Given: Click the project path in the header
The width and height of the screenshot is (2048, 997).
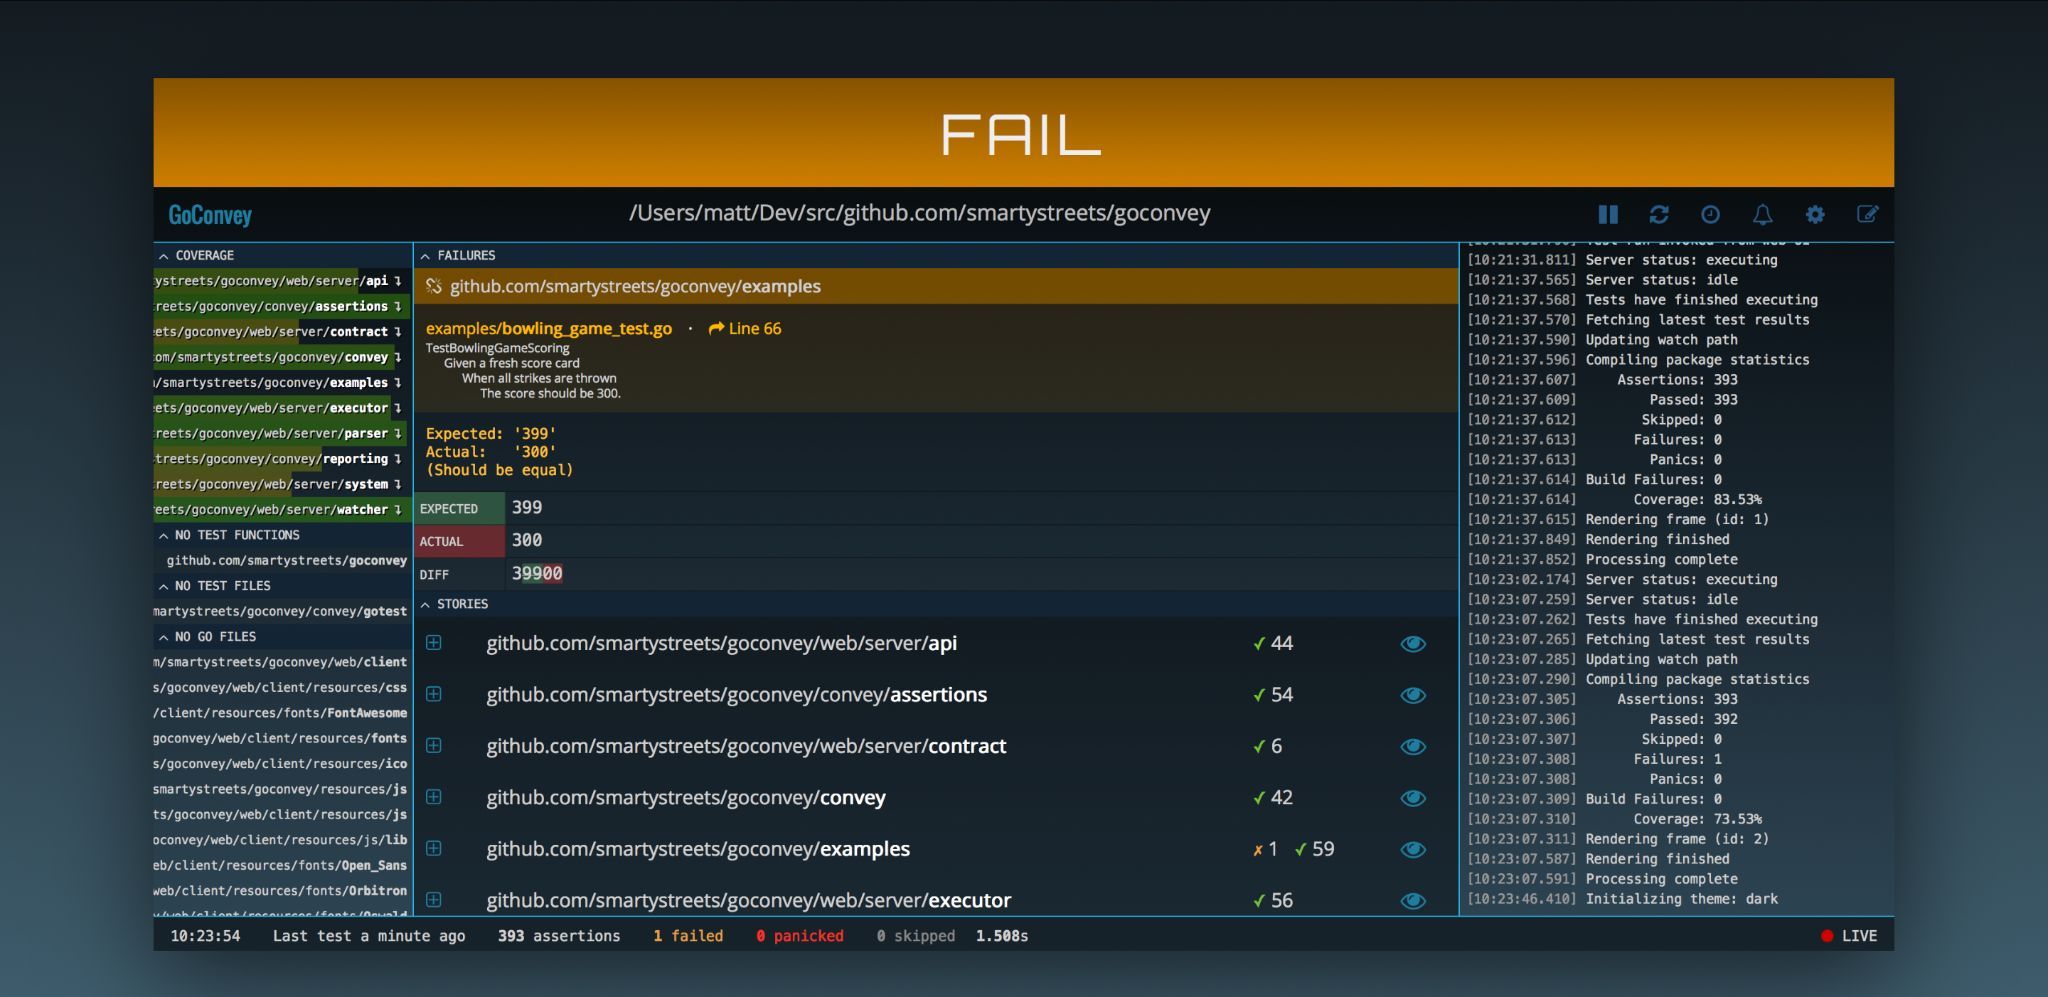Looking at the screenshot, I should pos(919,213).
